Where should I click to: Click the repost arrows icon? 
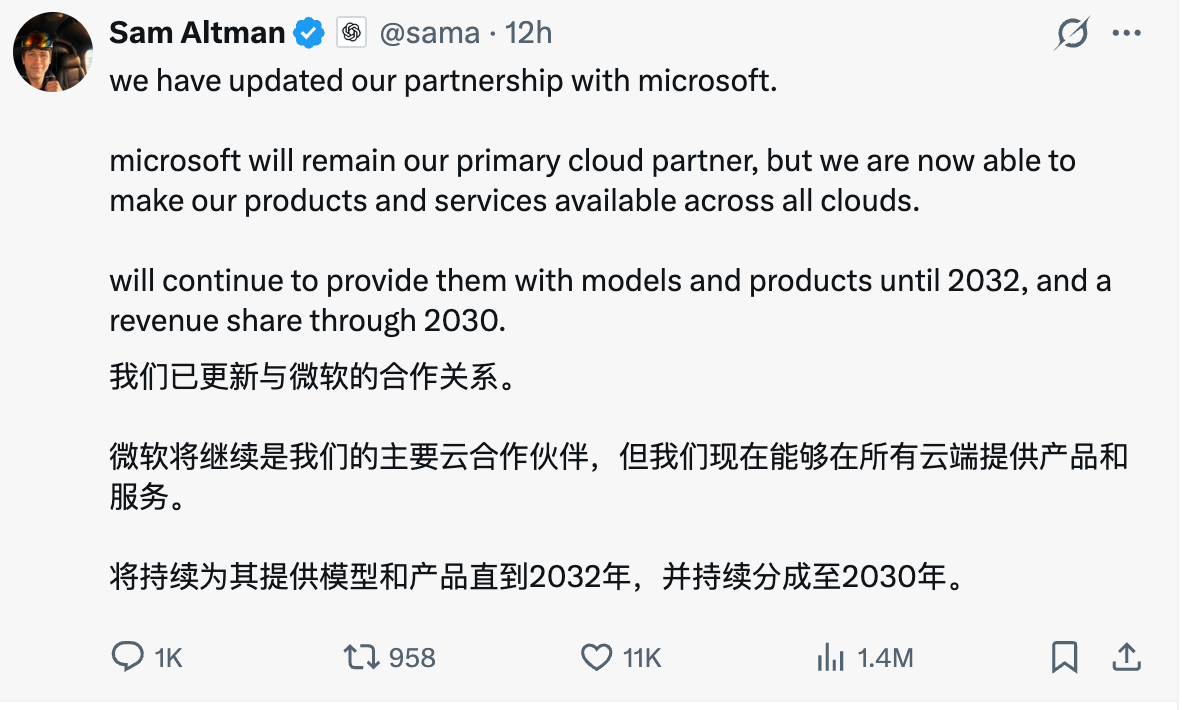coord(360,657)
